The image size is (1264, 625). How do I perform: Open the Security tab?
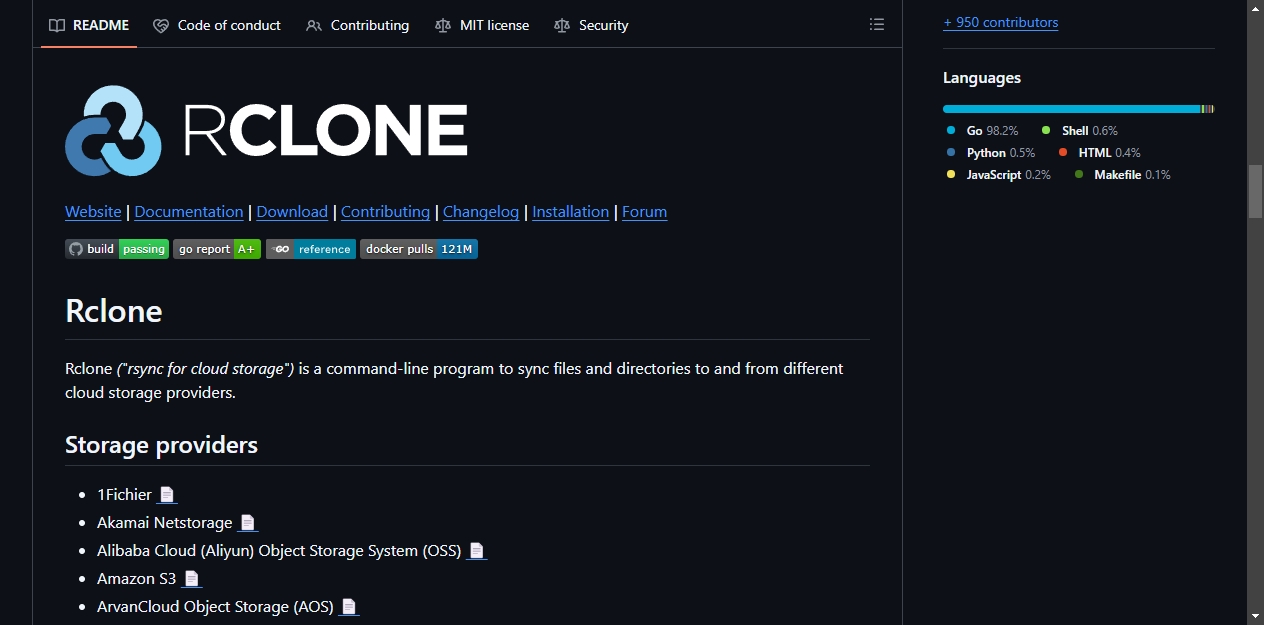(591, 25)
